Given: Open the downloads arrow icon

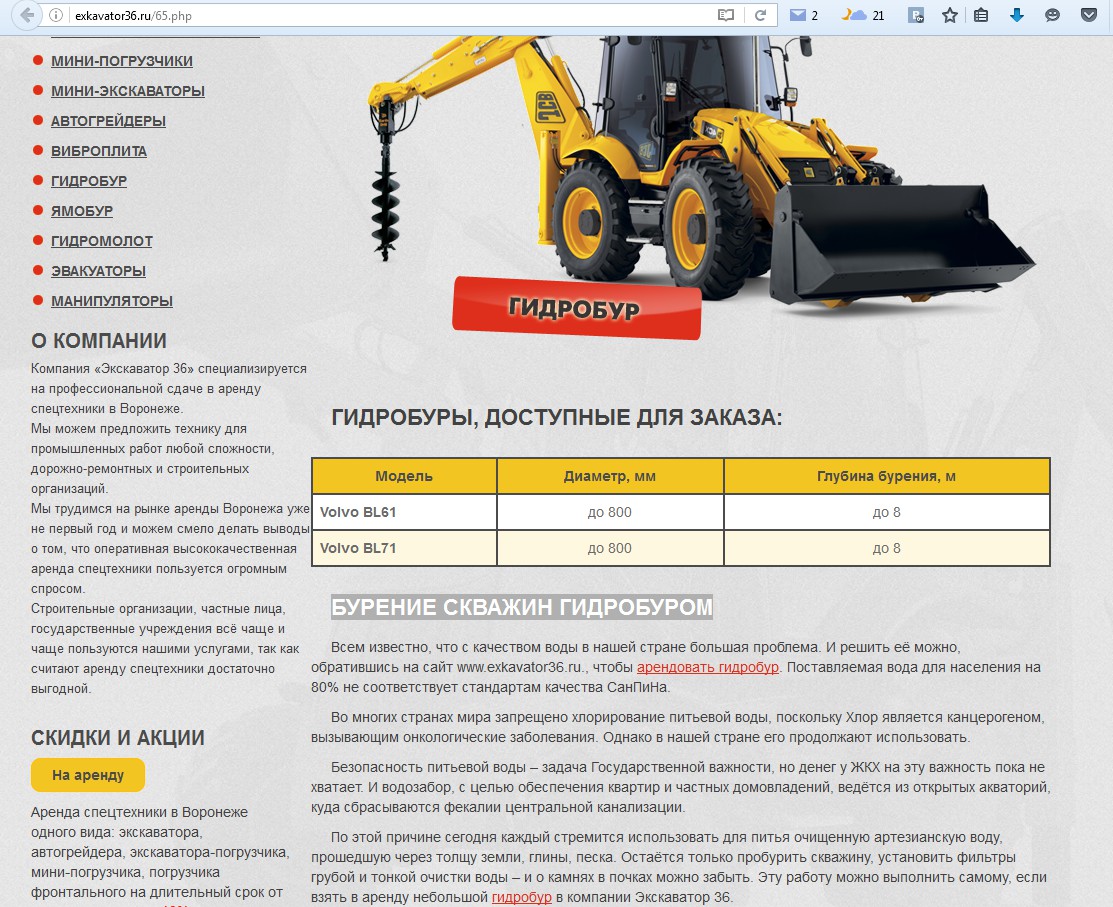Looking at the screenshot, I should coord(1016,15).
